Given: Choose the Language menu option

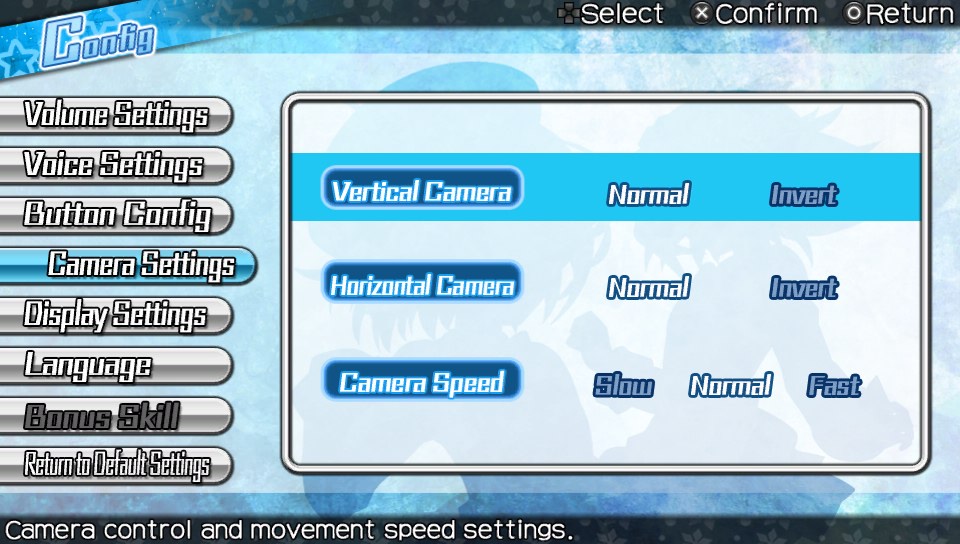Looking at the screenshot, I should [x=116, y=365].
